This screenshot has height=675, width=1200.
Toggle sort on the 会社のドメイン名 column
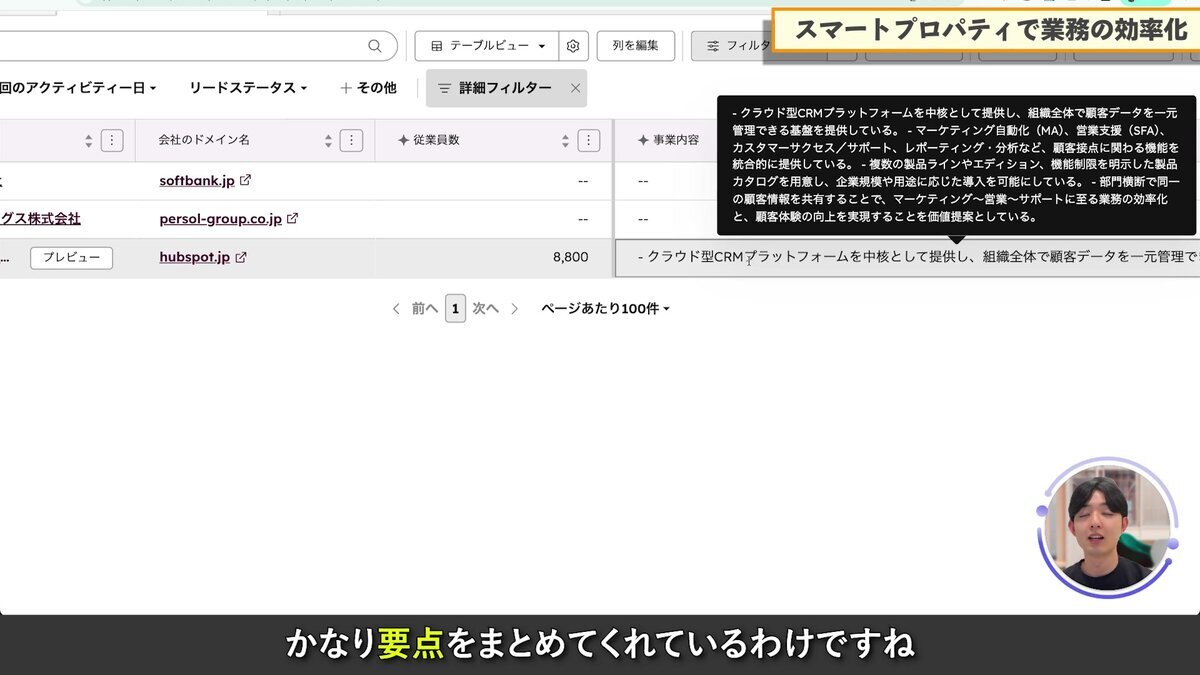point(328,140)
